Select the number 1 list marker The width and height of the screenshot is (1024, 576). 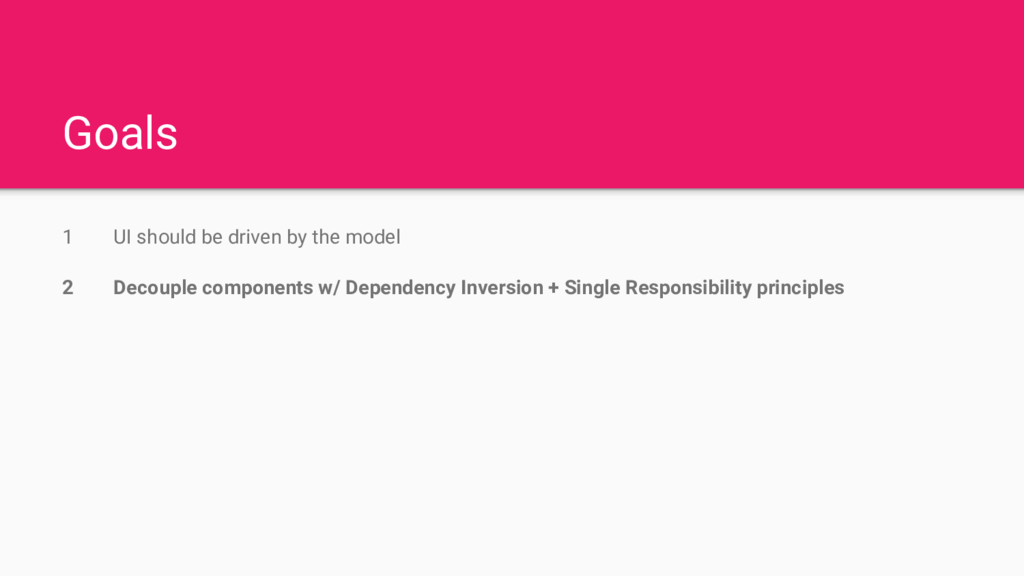point(67,237)
